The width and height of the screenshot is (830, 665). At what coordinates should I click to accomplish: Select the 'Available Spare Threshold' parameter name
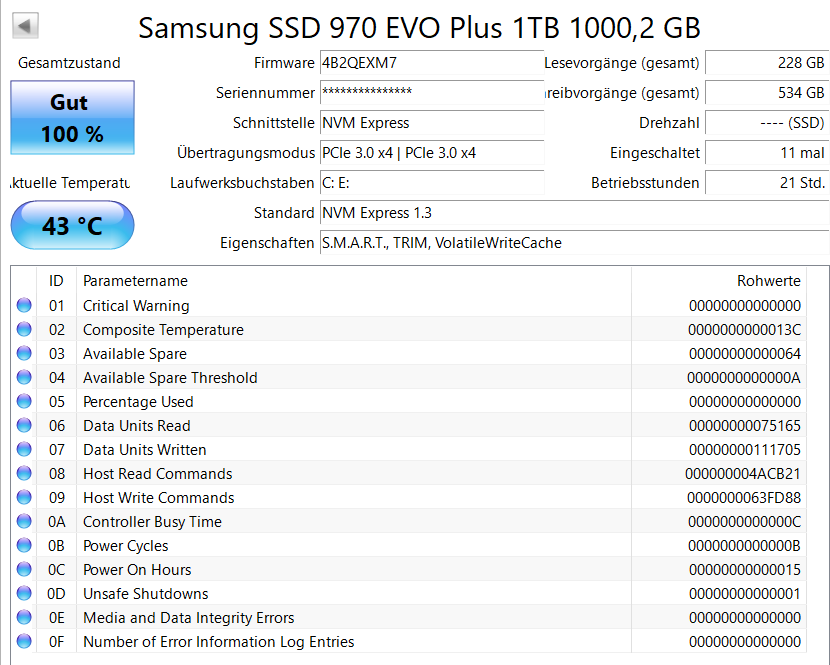[x=170, y=378]
